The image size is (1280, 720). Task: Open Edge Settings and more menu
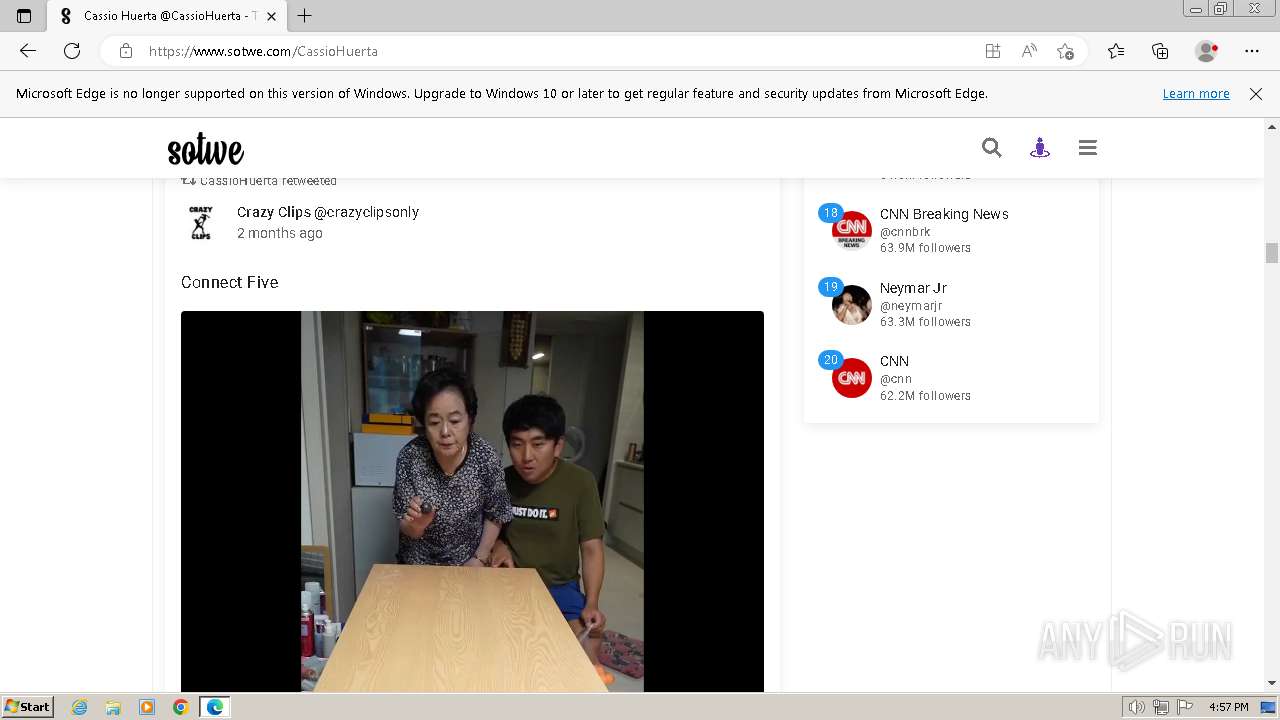click(1252, 51)
